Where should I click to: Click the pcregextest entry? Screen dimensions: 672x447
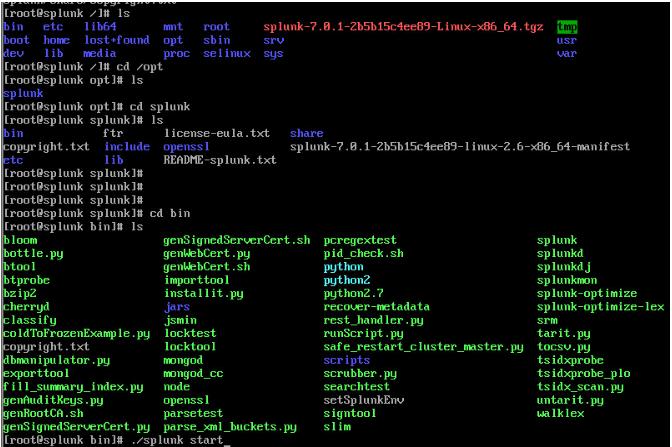tap(360, 240)
